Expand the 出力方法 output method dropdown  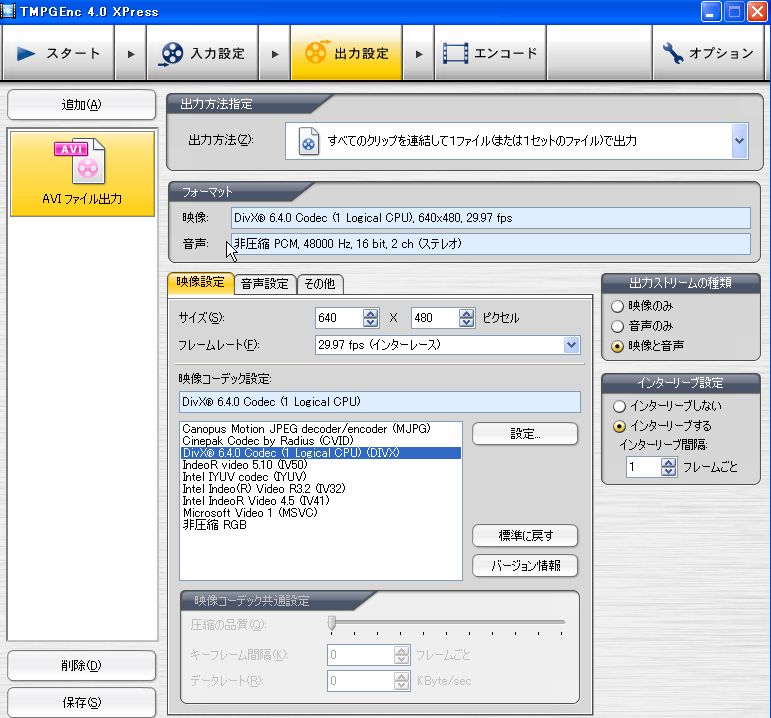(739, 141)
